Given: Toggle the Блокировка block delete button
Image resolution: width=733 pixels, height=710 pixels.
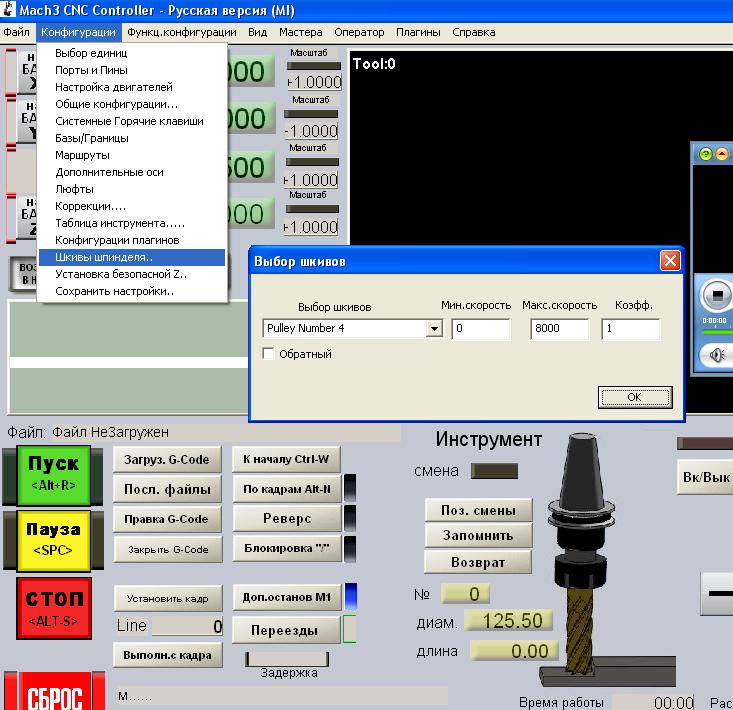Looking at the screenshot, I should tap(286, 548).
